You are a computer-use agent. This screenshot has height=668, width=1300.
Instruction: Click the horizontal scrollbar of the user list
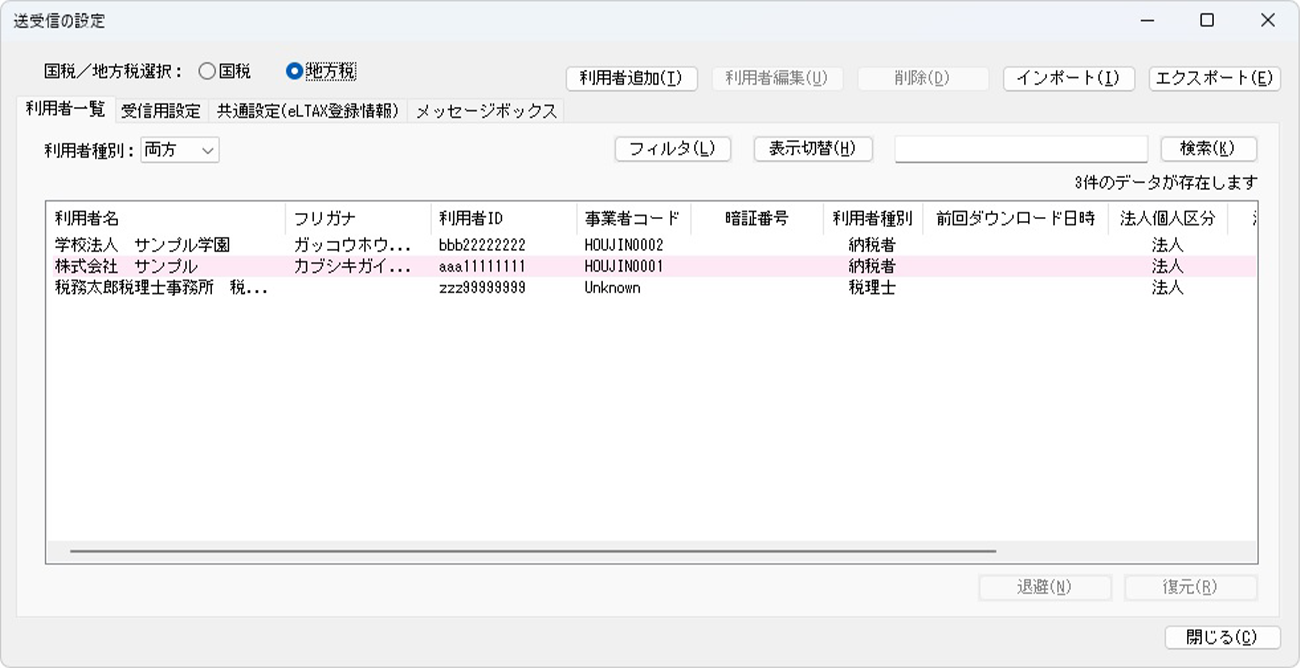coord(532,551)
